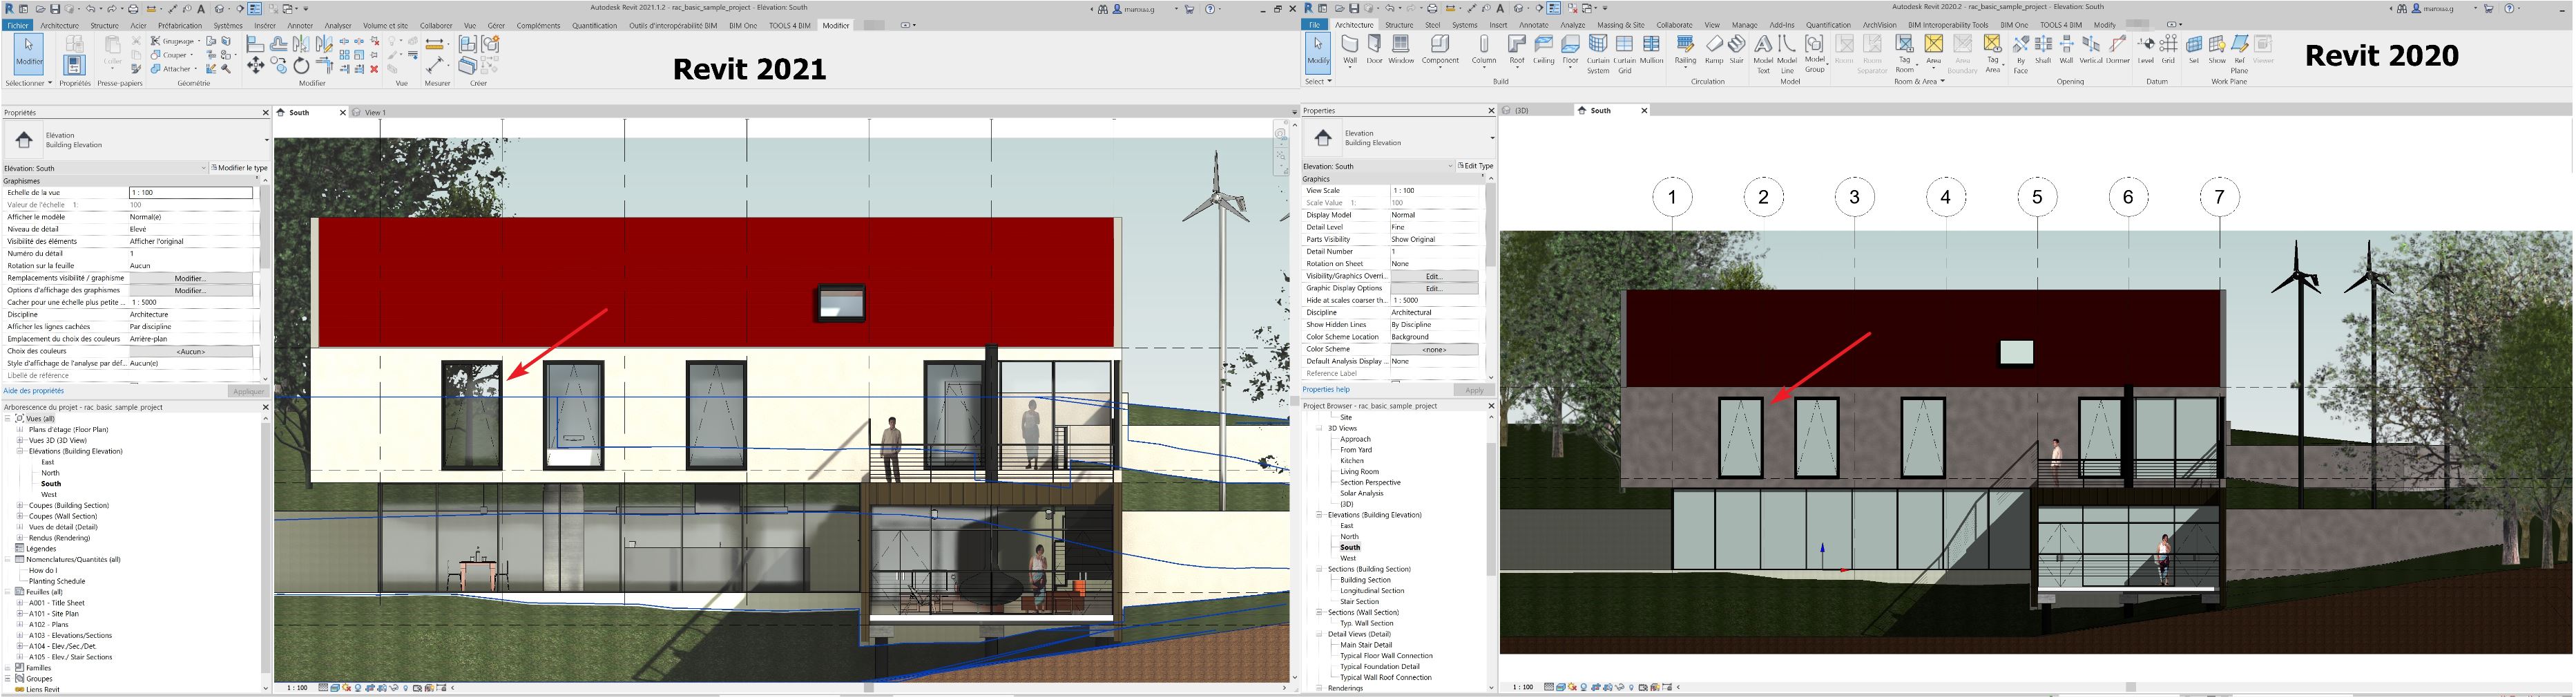This screenshot has width=2576, height=698.
Task: Select the Ramp tool
Action: click(1714, 50)
